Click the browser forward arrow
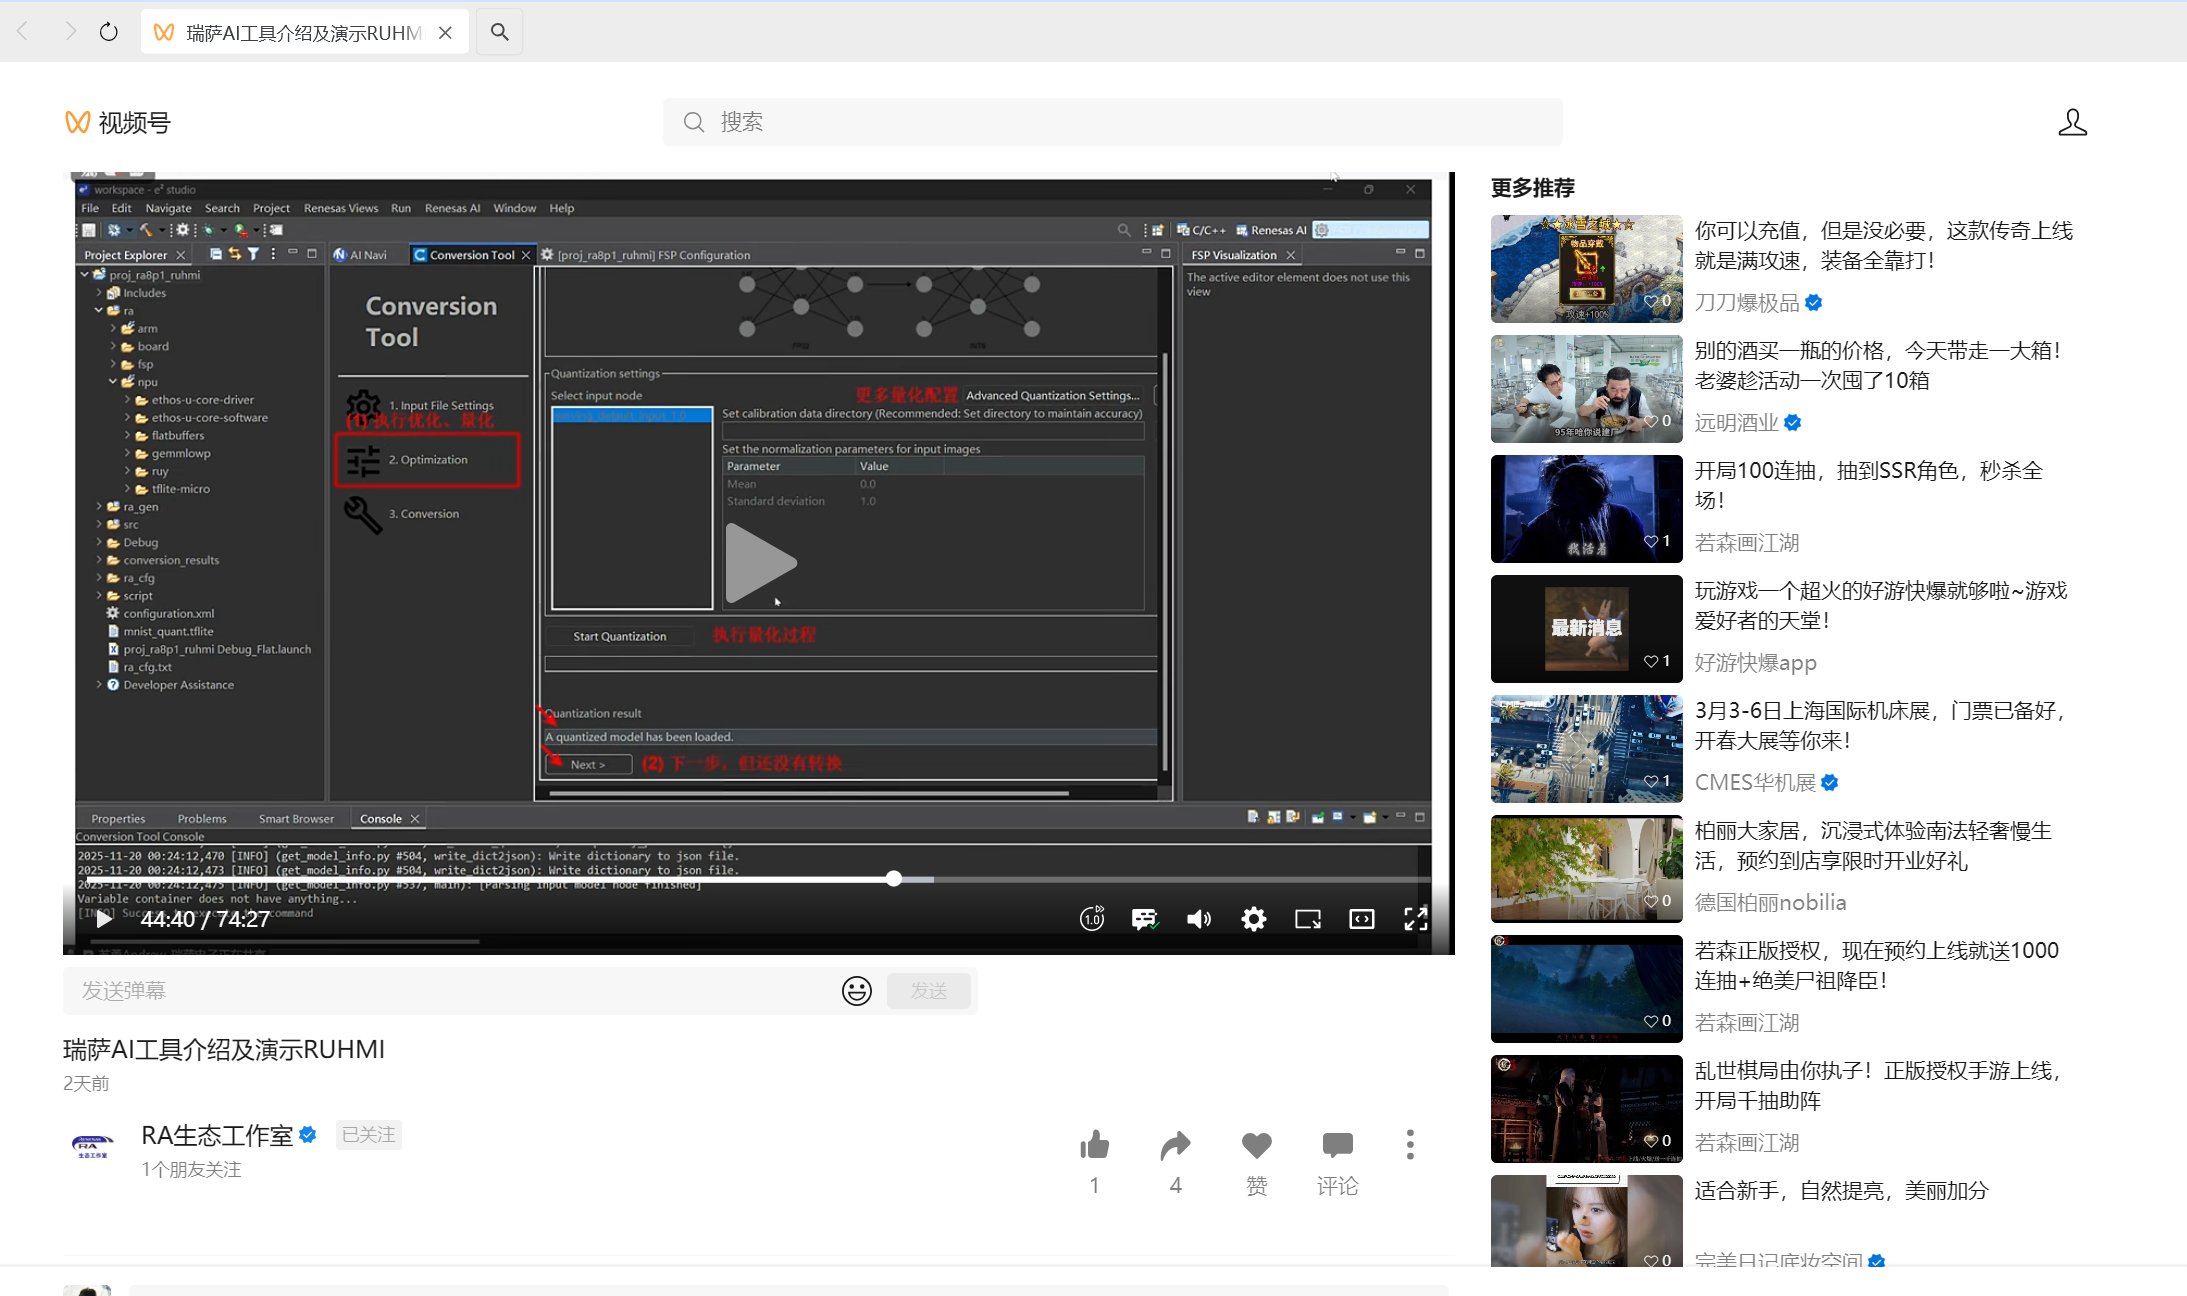This screenshot has width=2187, height=1296. point(70,32)
